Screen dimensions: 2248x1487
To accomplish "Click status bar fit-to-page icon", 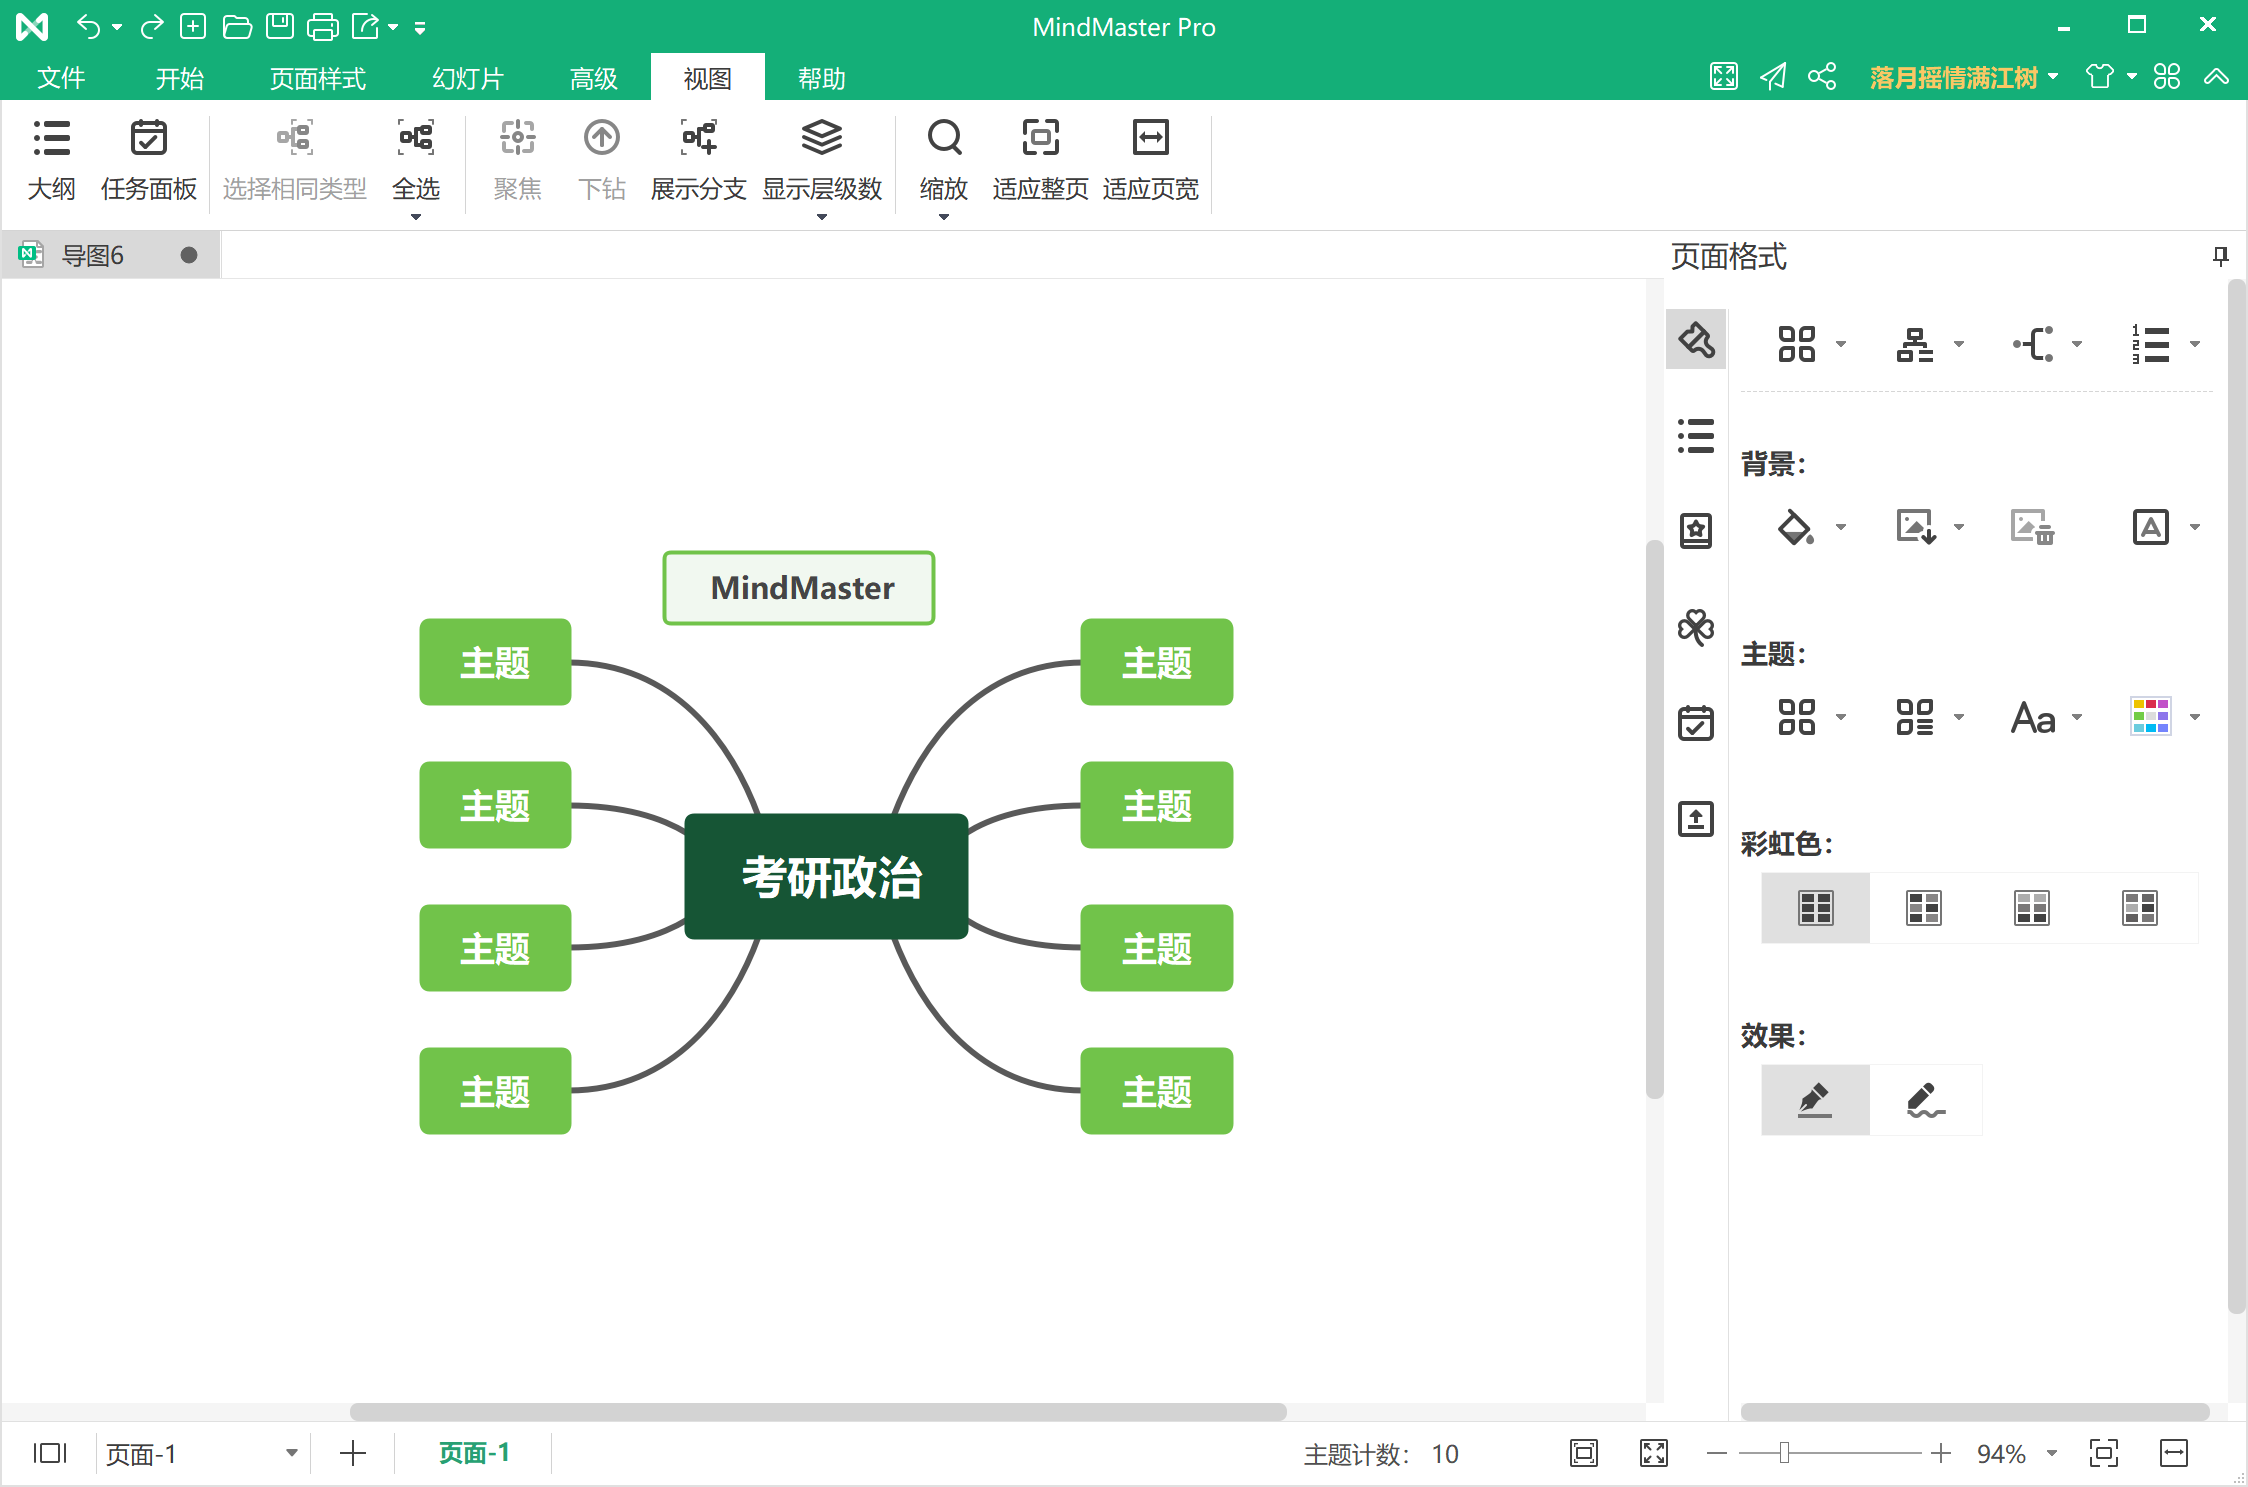I will click(x=2104, y=1453).
